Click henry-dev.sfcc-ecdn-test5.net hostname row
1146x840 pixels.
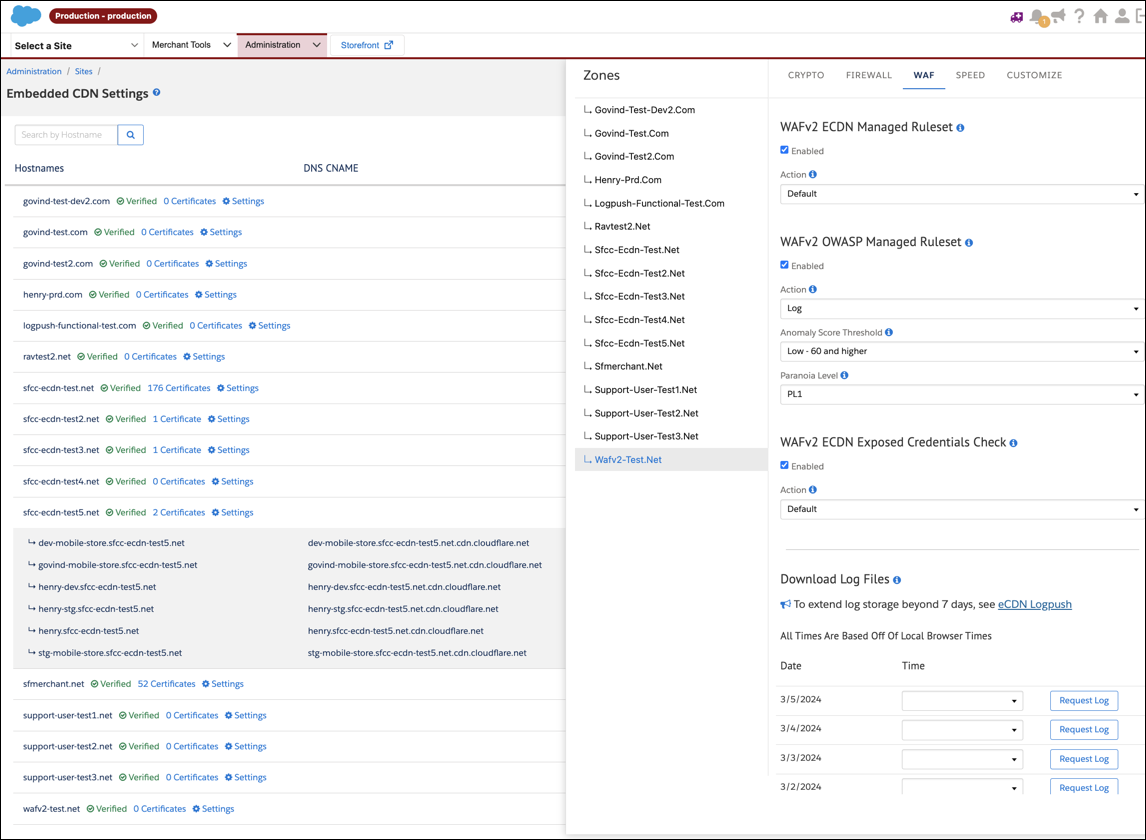pyautogui.click(x=97, y=587)
